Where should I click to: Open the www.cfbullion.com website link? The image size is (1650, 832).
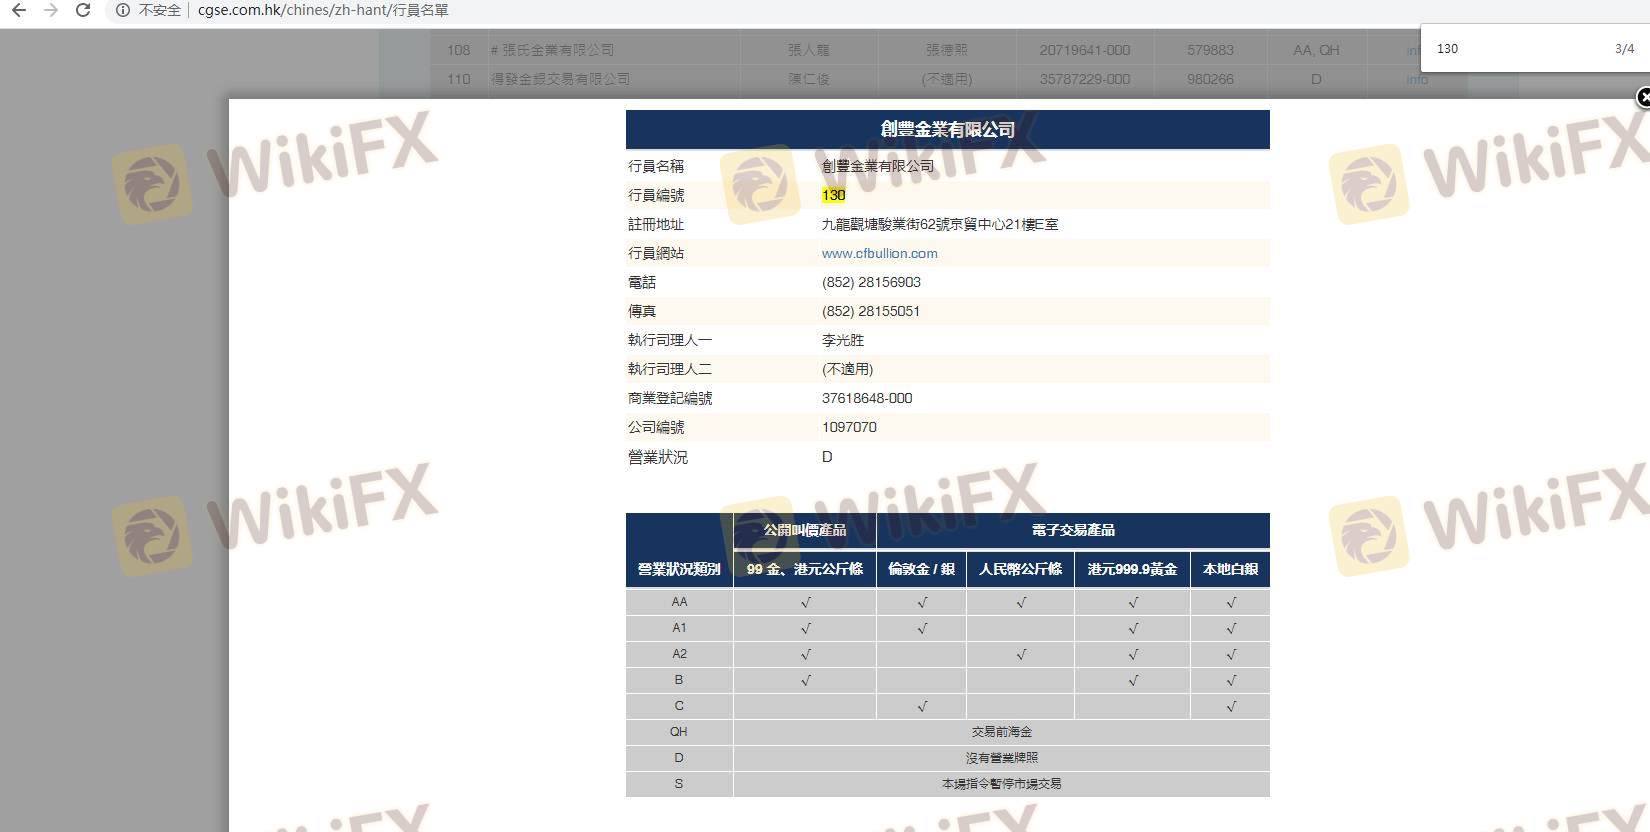coord(879,253)
